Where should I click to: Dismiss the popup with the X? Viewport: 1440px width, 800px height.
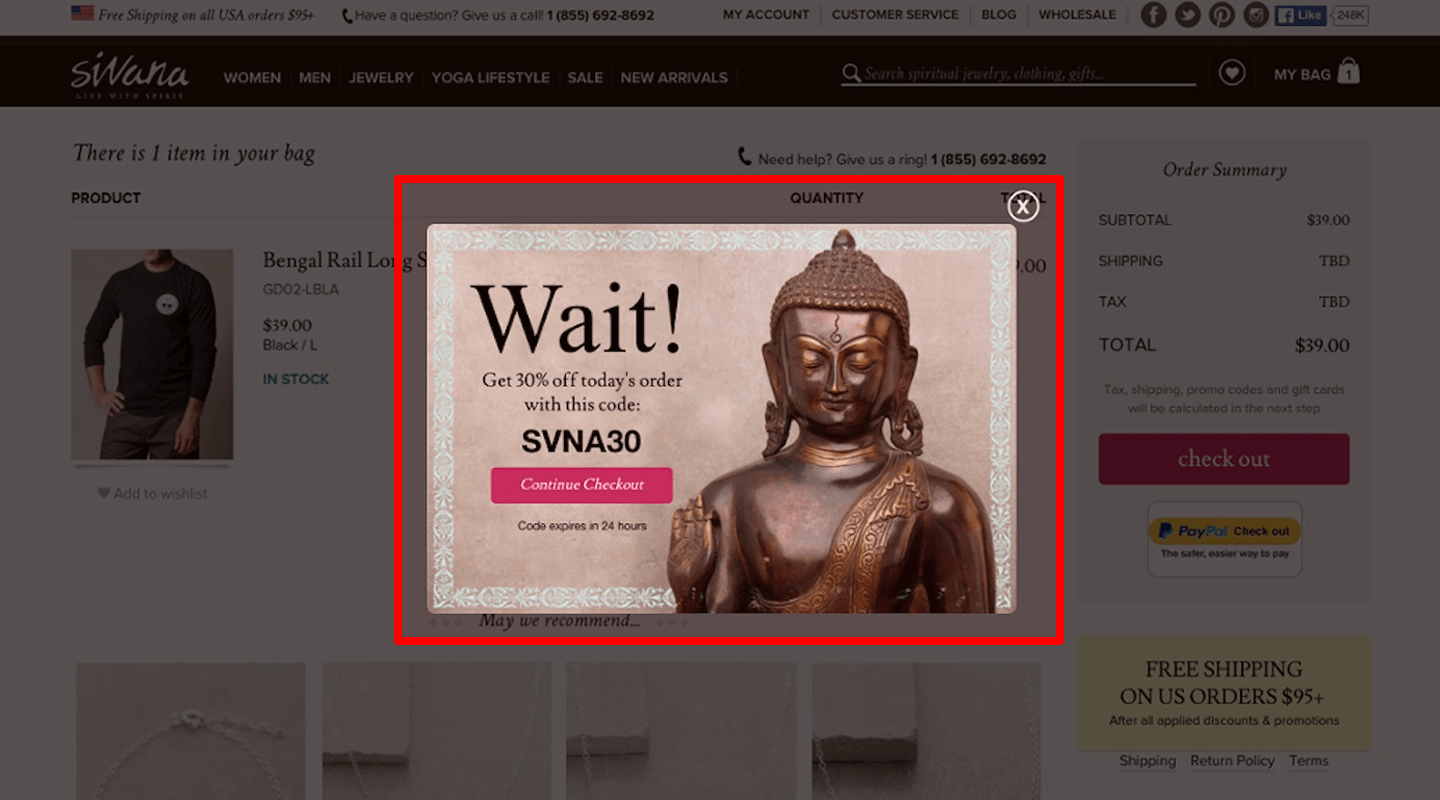click(1023, 206)
